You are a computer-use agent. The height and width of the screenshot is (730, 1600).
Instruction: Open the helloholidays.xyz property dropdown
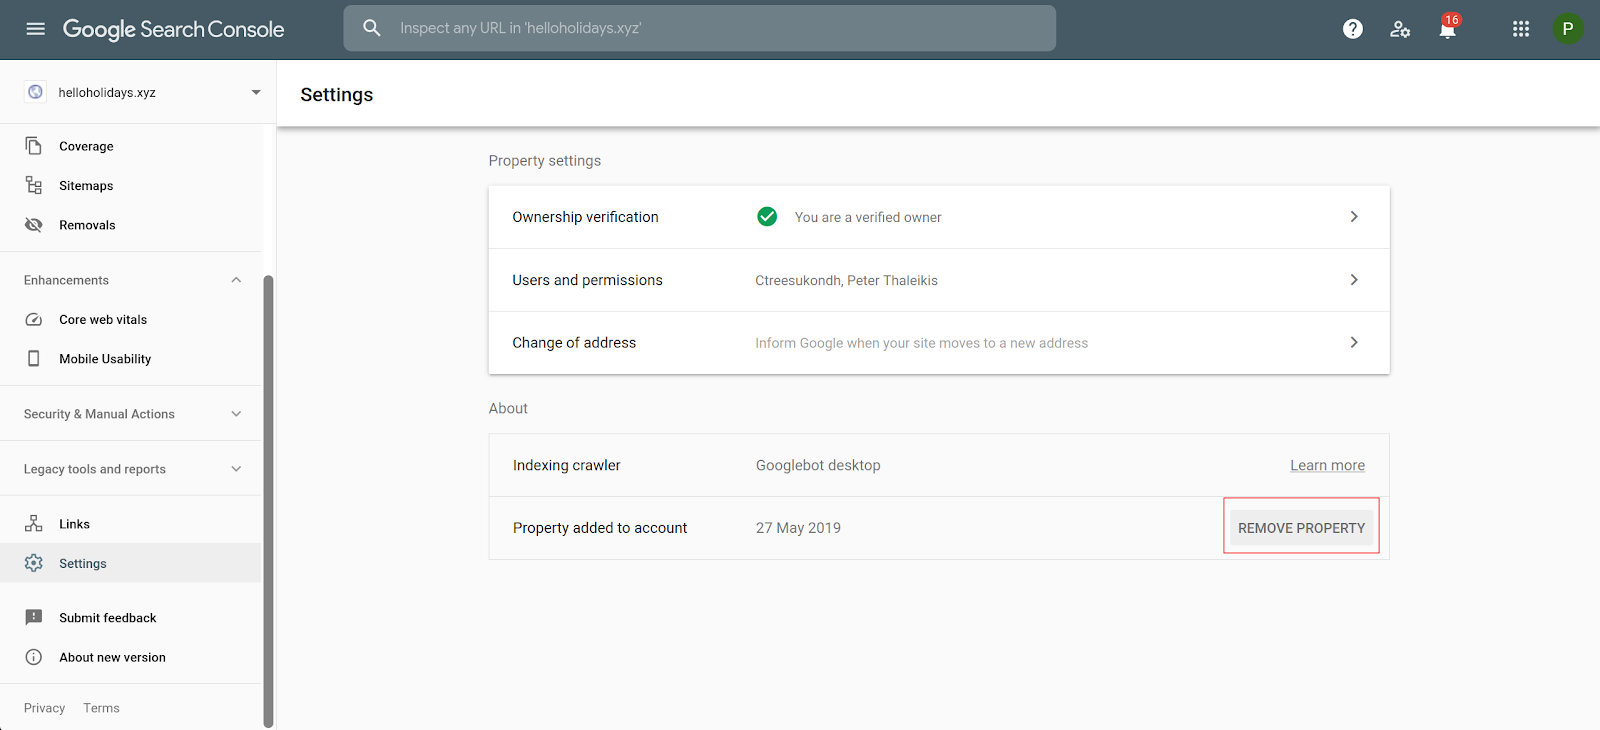coord(255,92)
